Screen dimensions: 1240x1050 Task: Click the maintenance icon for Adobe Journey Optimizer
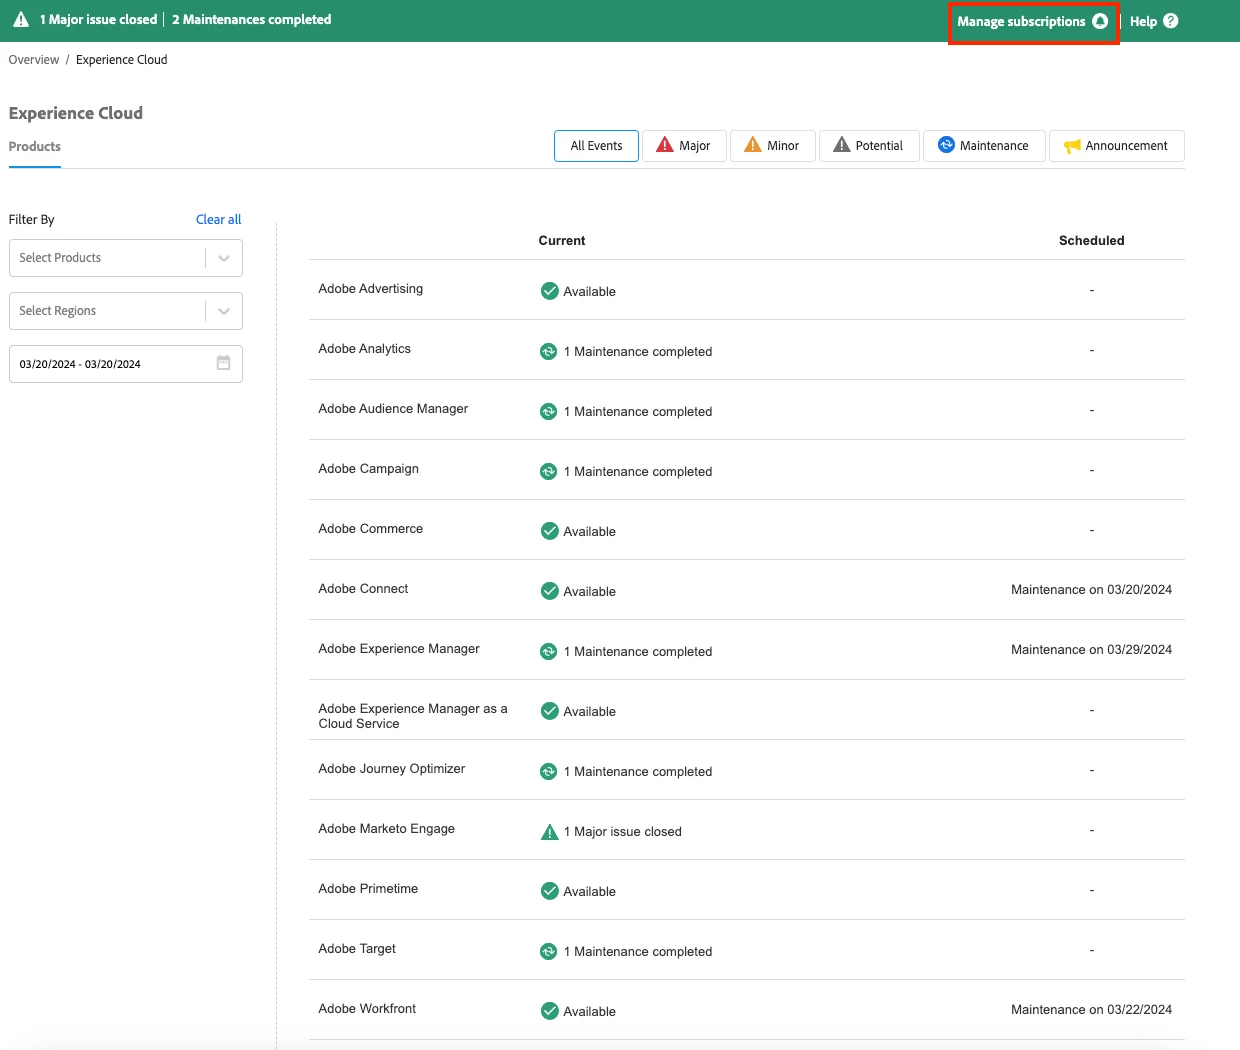(548, 771)
